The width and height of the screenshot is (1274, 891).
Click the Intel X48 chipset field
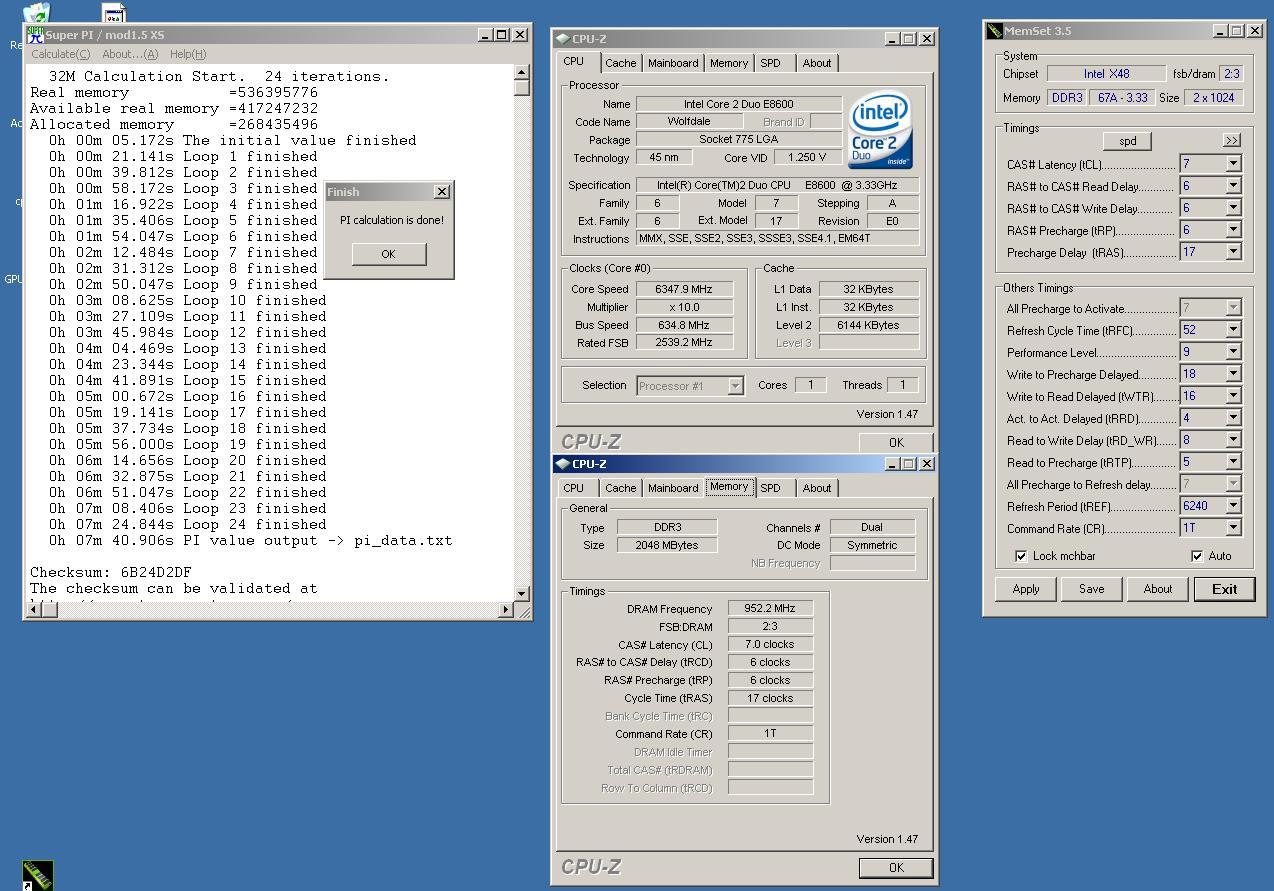(1106, 74)
